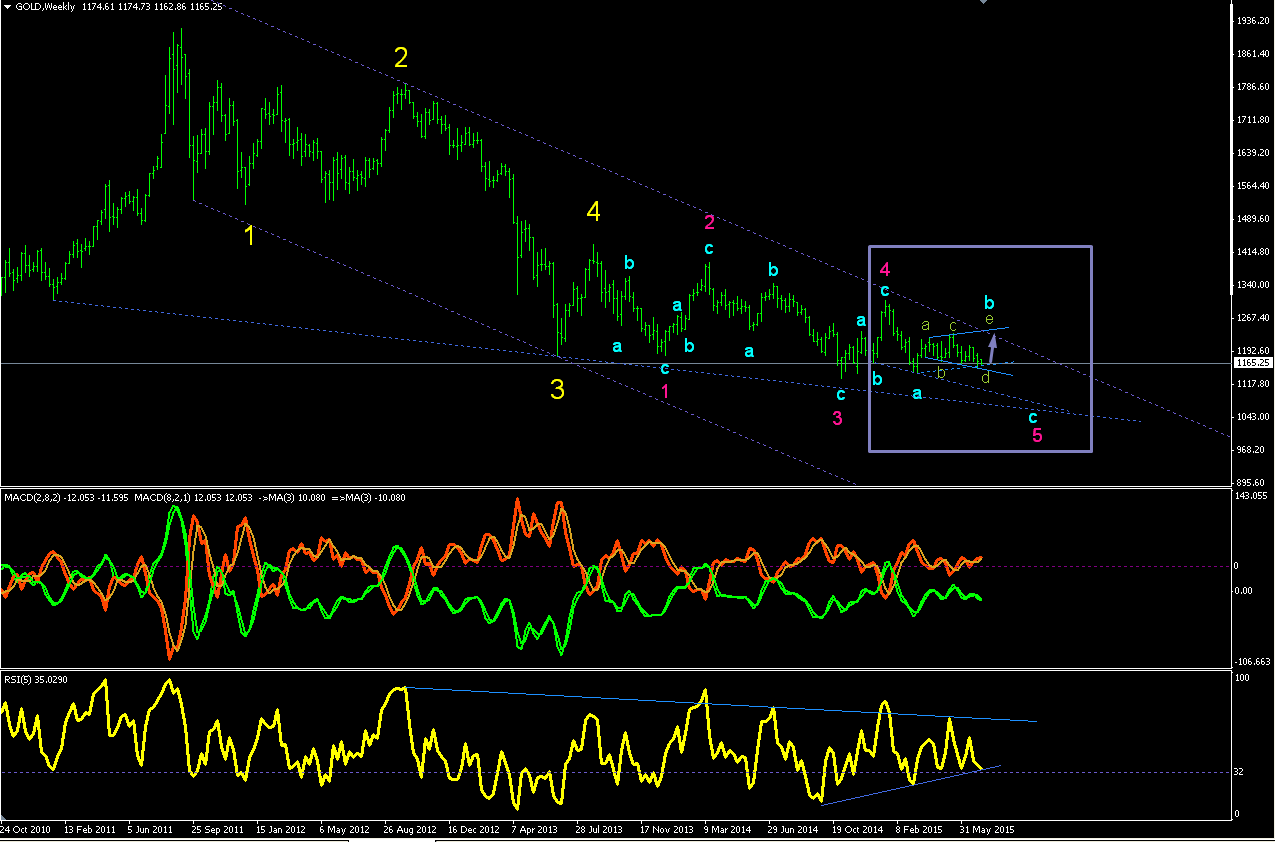This screenshot has width=1275, height=842.
Task: Select the pink wave 4 label
Action: pyautogui.click(x=885, y=269)
